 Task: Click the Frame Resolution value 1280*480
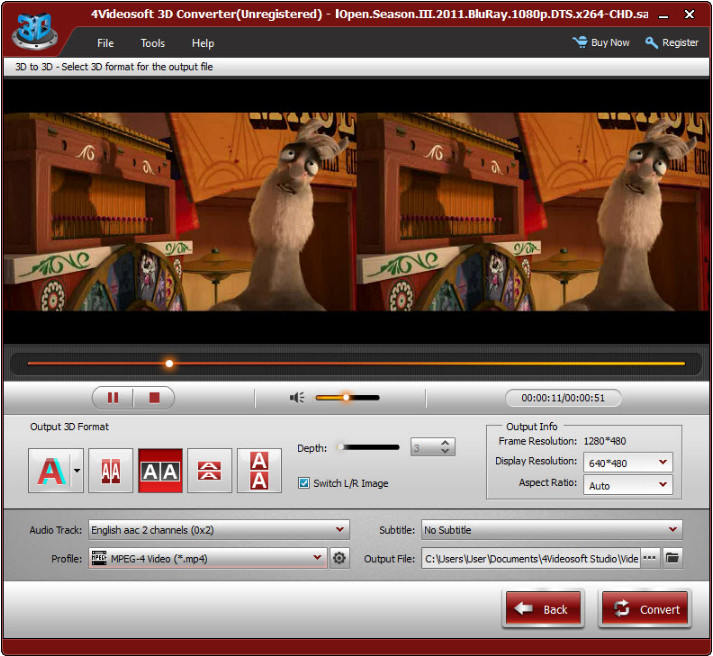click(x=605, y=441)
